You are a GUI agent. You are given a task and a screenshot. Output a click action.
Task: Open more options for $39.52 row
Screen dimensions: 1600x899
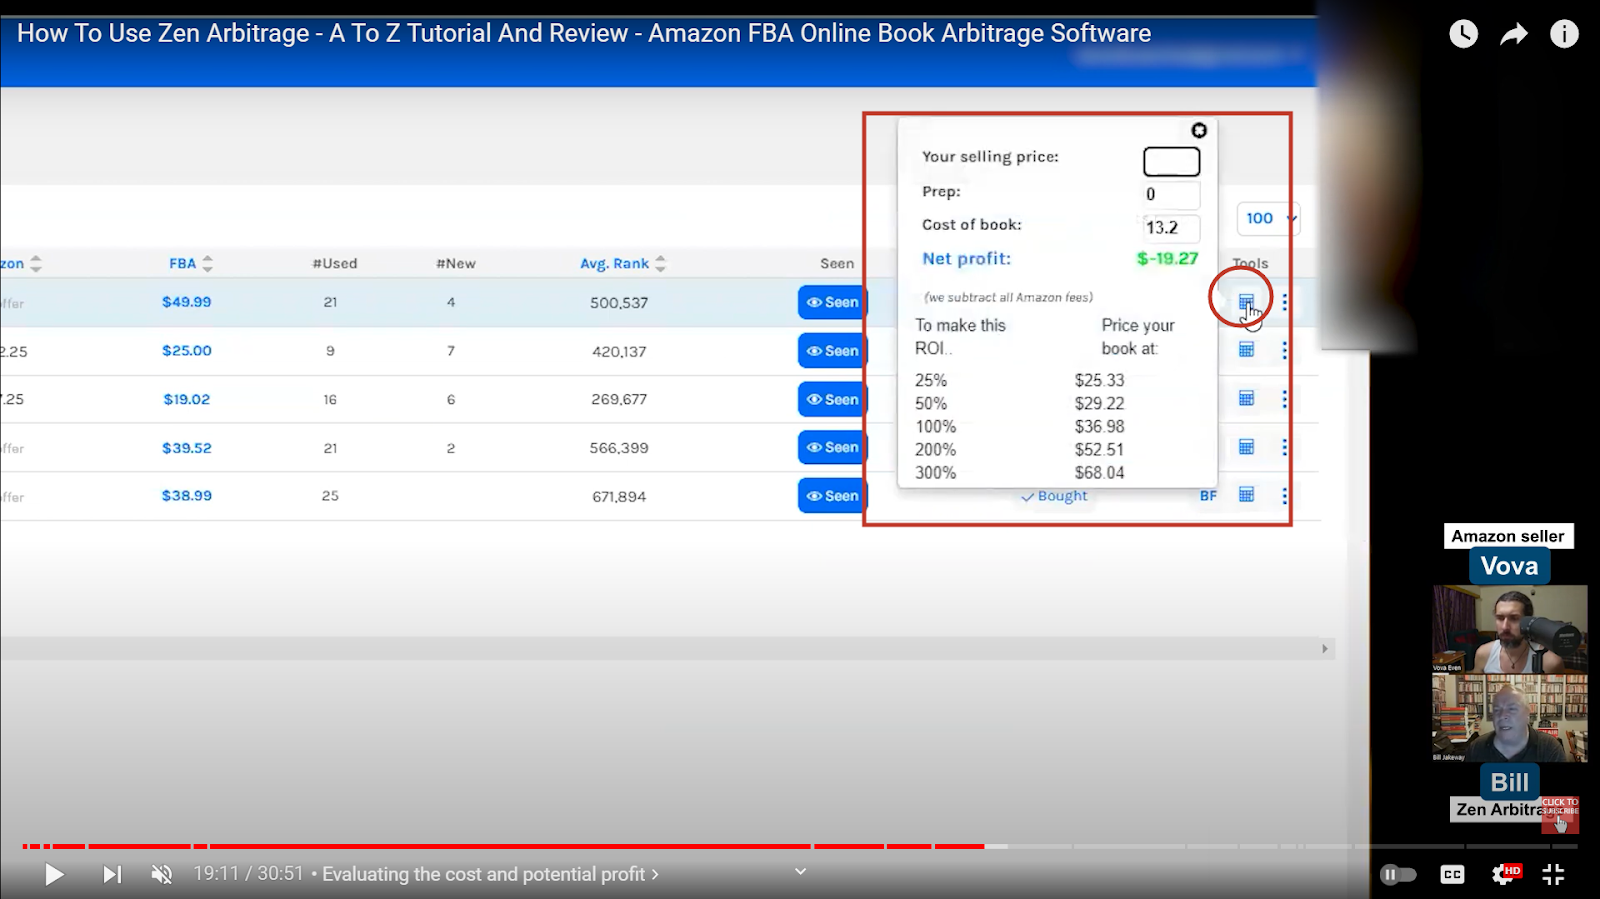[1285, 447]
